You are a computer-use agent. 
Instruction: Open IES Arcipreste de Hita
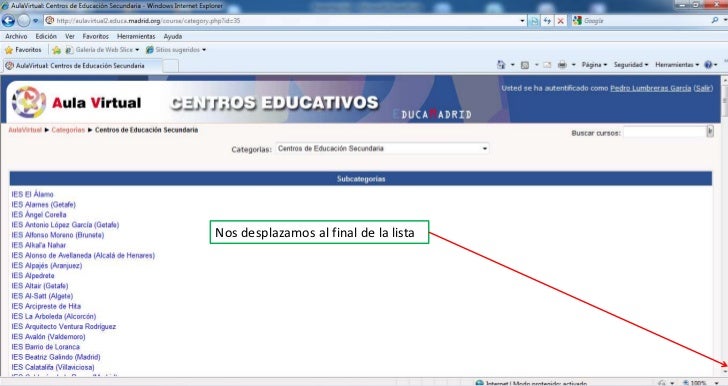tap(46, 307)
